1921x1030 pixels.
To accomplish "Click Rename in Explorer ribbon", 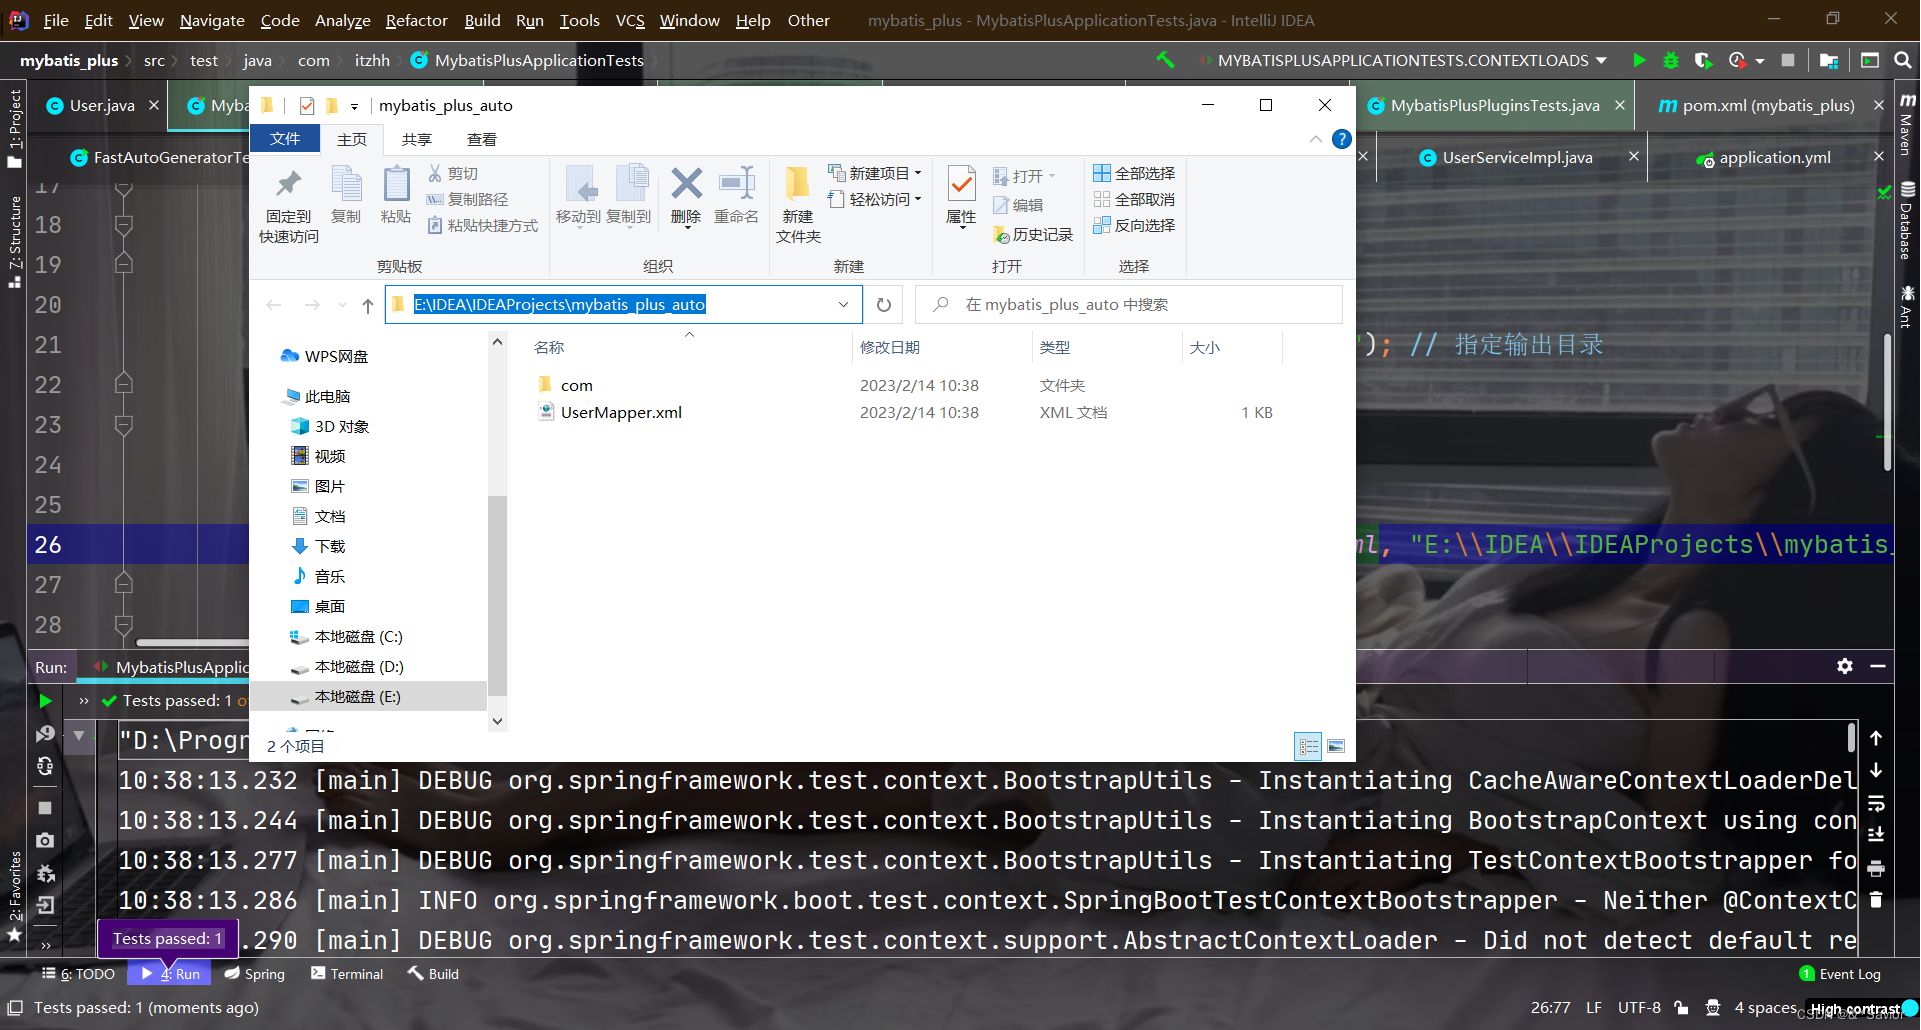I will (x=736, y=196).
